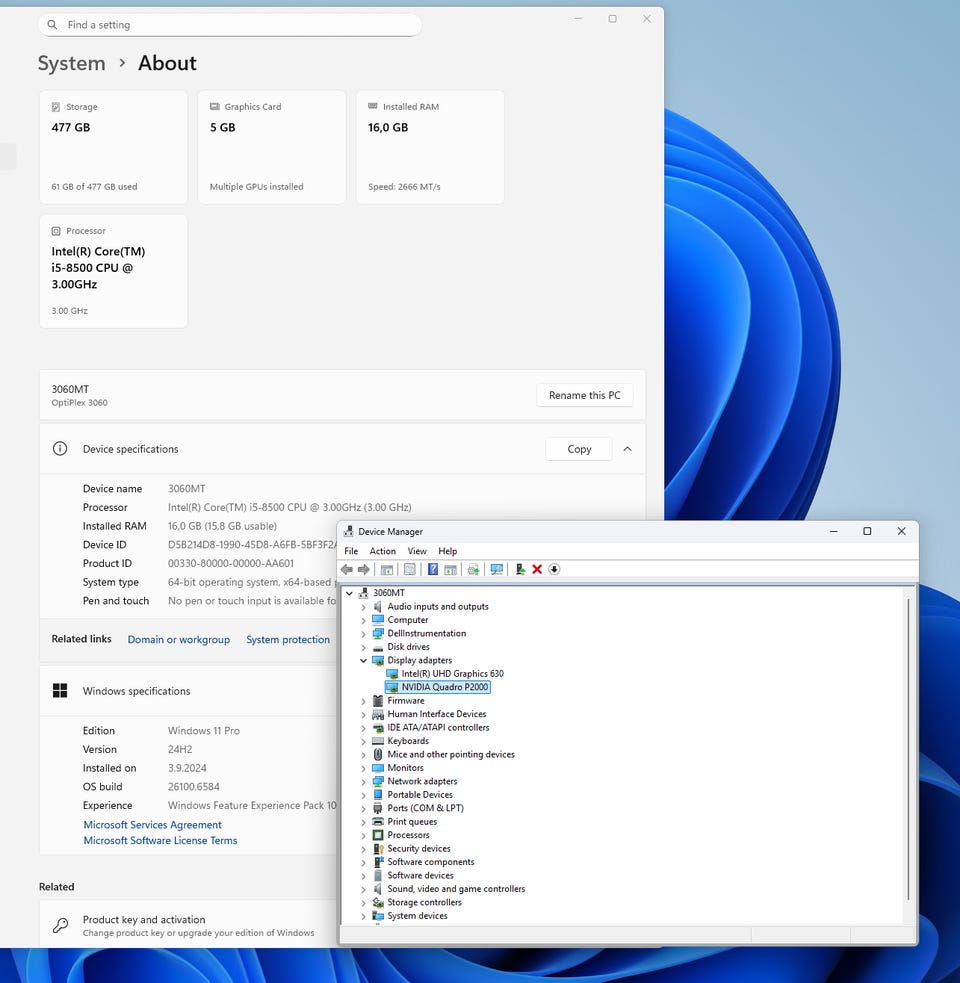Image resolution: width=960 pixels, height=983 pixels.
Task: Open the Microsoft Services Agreement link
Action: click(152, 825)
